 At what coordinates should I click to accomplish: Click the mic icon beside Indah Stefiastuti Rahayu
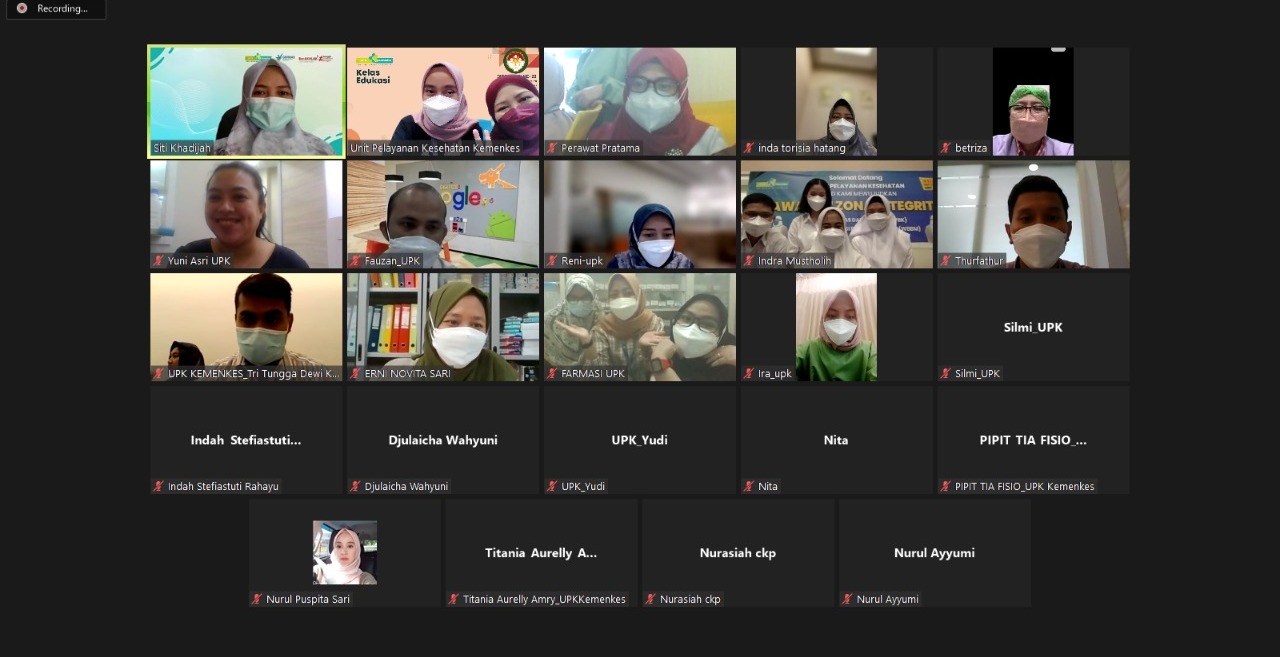[157, 487]
